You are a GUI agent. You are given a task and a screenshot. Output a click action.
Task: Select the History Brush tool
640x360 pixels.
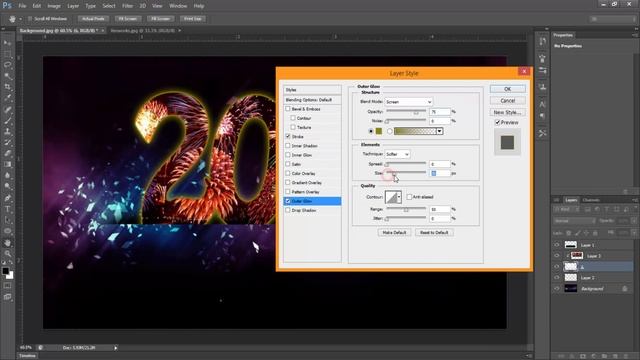[x=7, y=142]
